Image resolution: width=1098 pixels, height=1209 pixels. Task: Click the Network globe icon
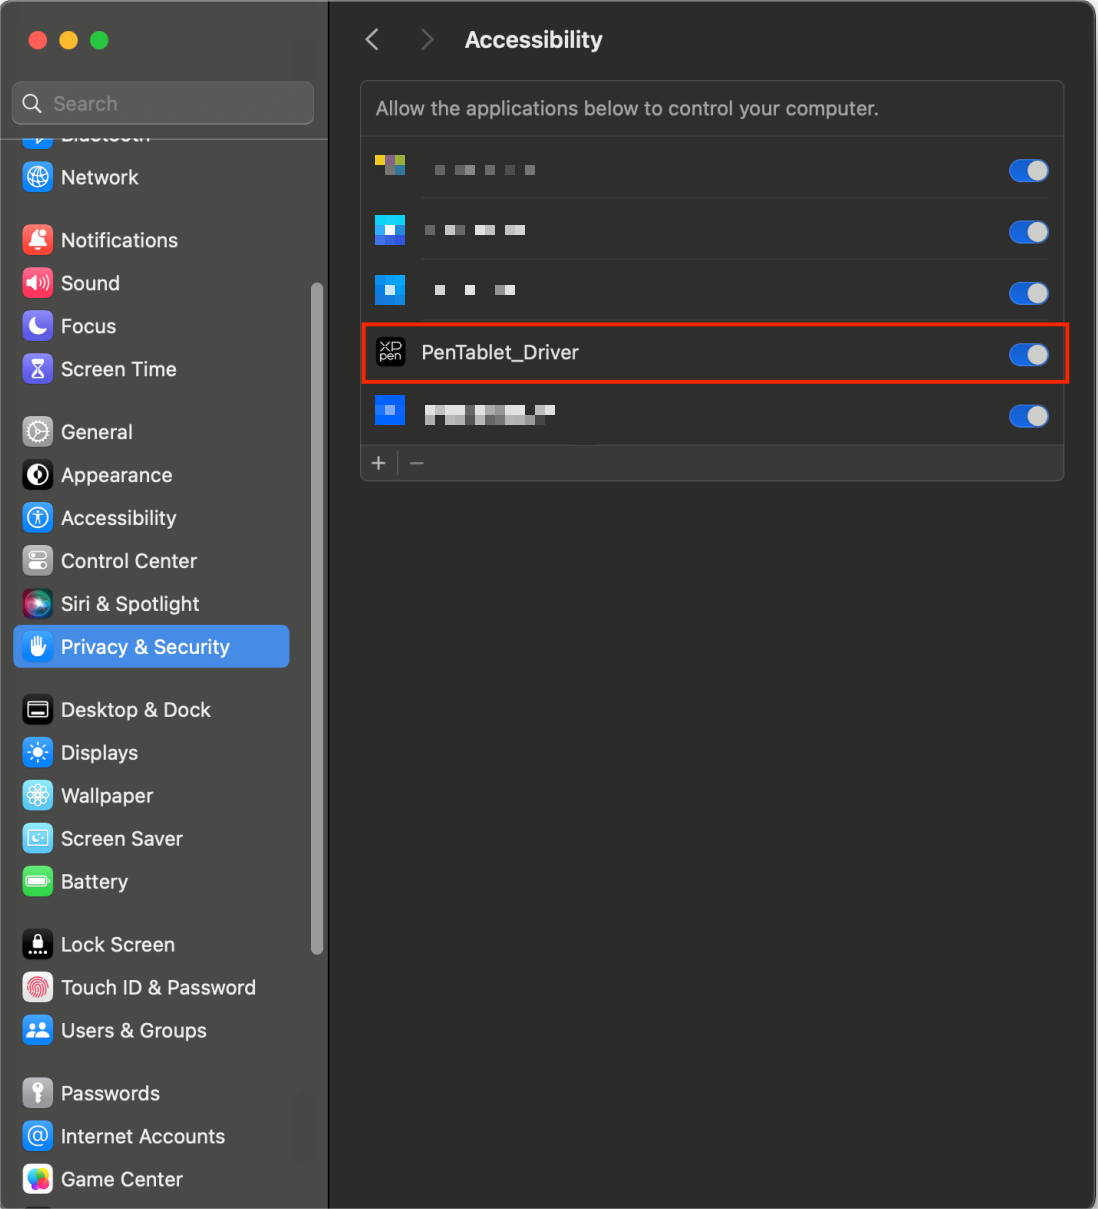[x=38, y=177]
